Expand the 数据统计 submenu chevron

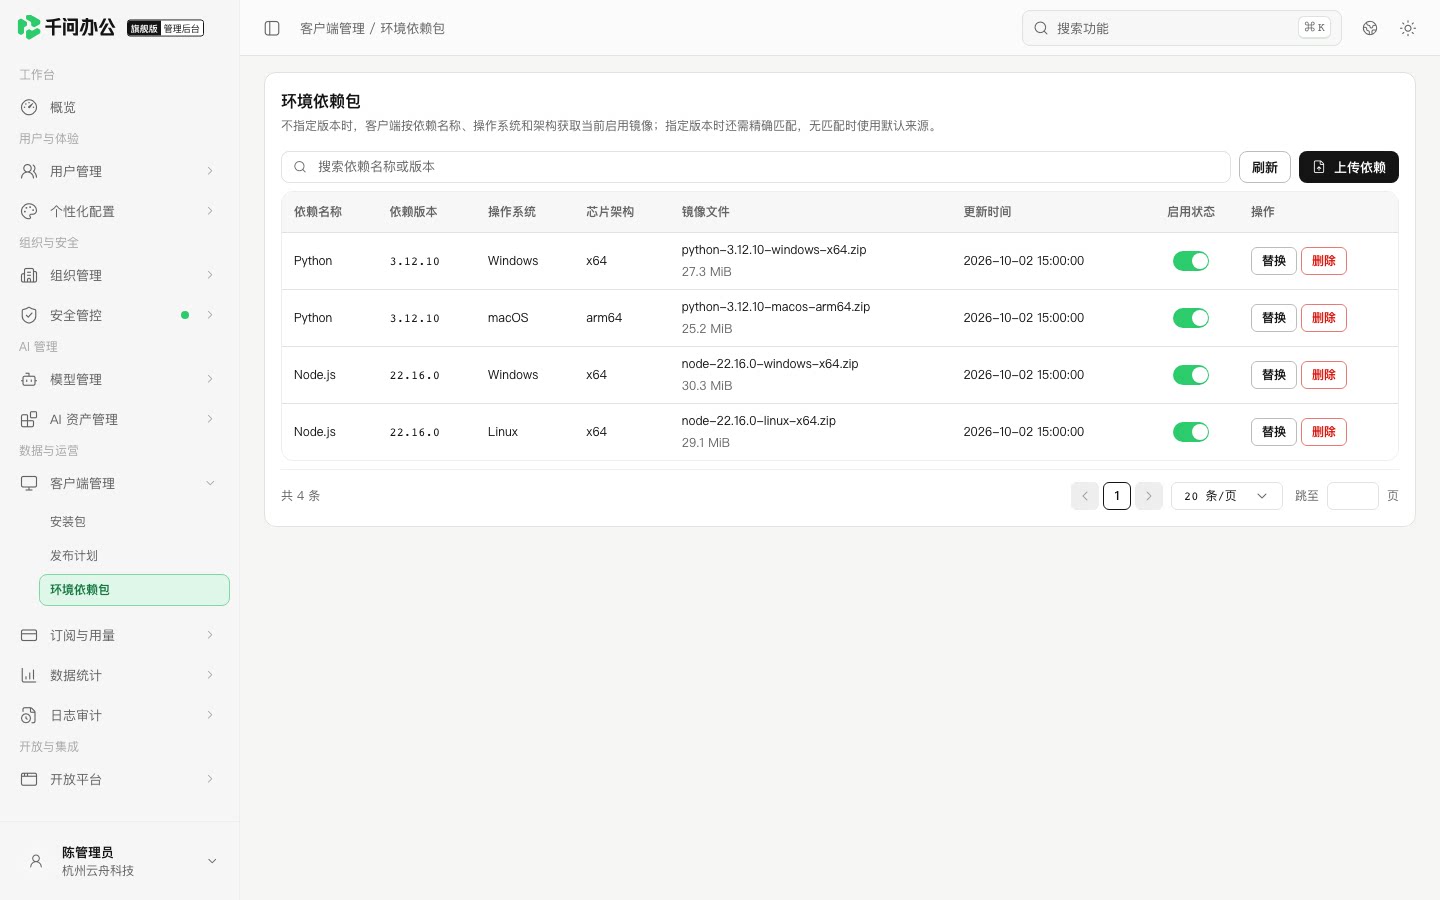tap(210, 675)
